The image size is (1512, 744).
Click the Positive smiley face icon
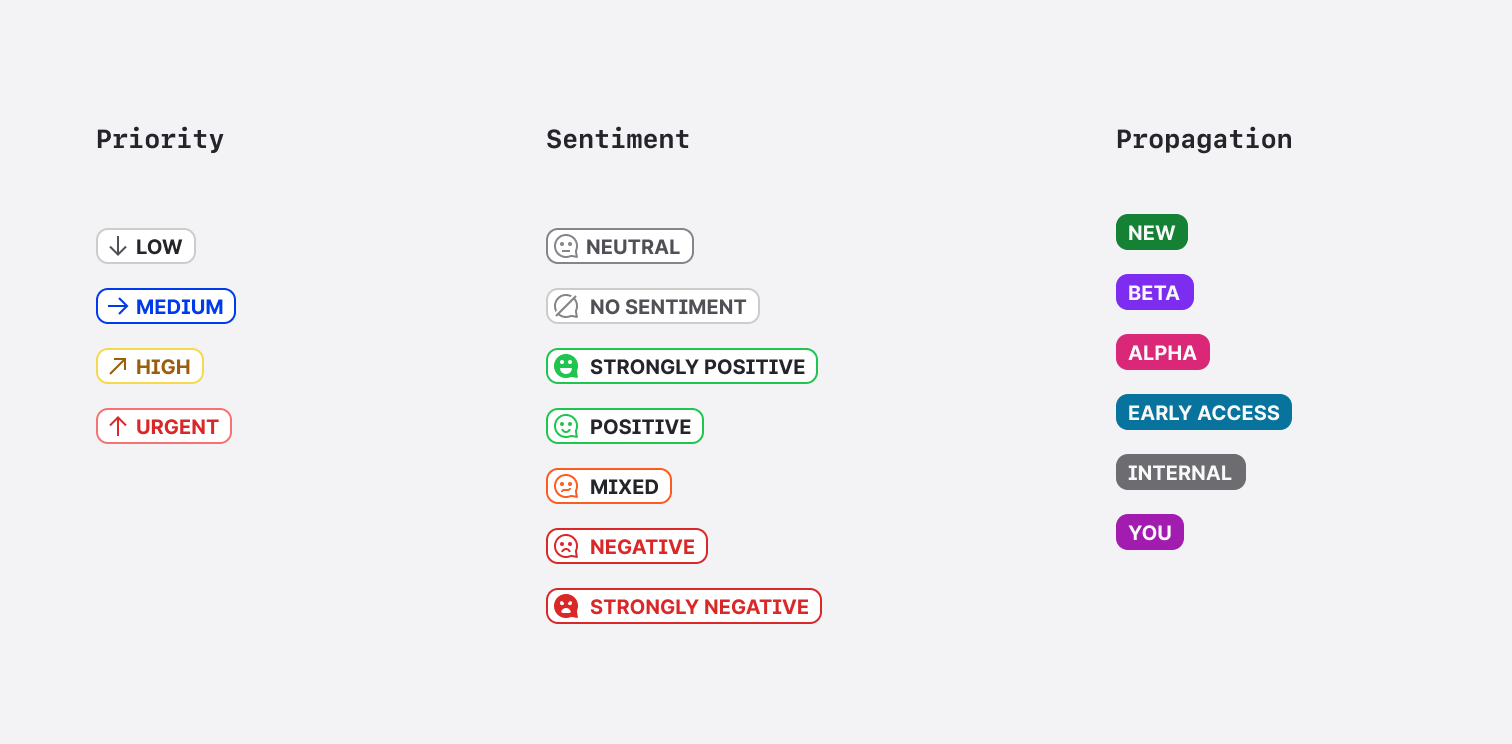click(x=566, y=426)
